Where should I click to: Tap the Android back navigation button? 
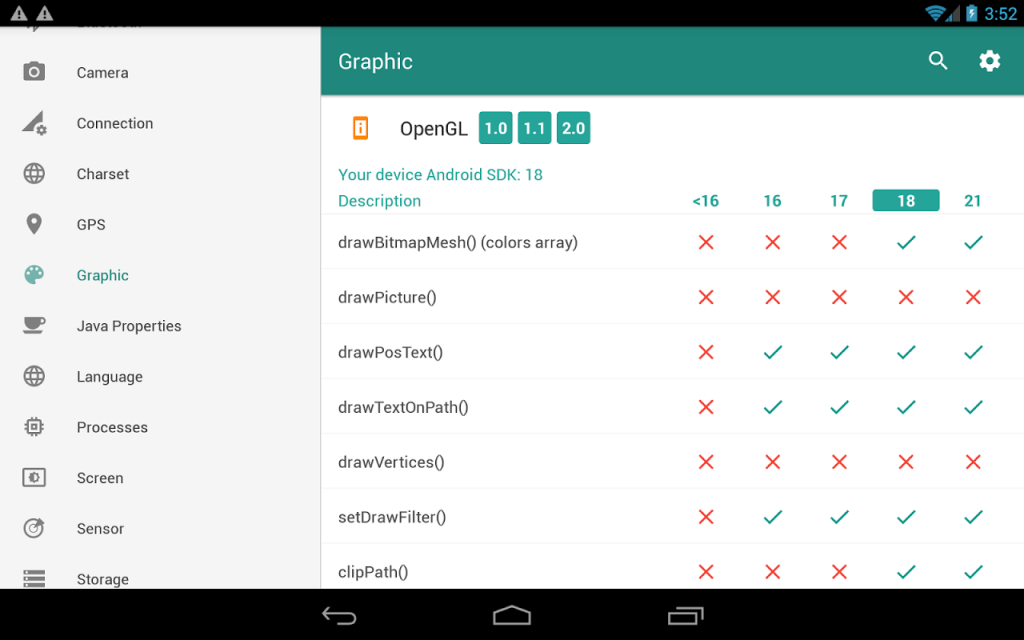click(339, 615)
